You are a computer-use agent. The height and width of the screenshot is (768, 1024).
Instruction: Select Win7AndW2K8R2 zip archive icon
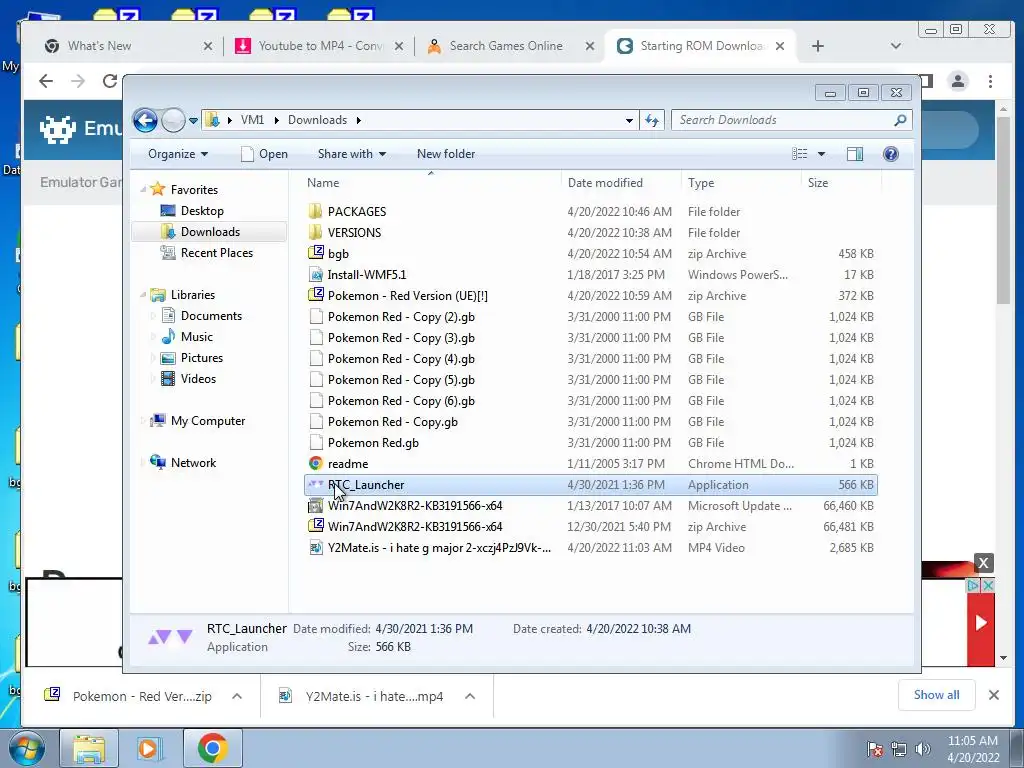coord(315,526)
